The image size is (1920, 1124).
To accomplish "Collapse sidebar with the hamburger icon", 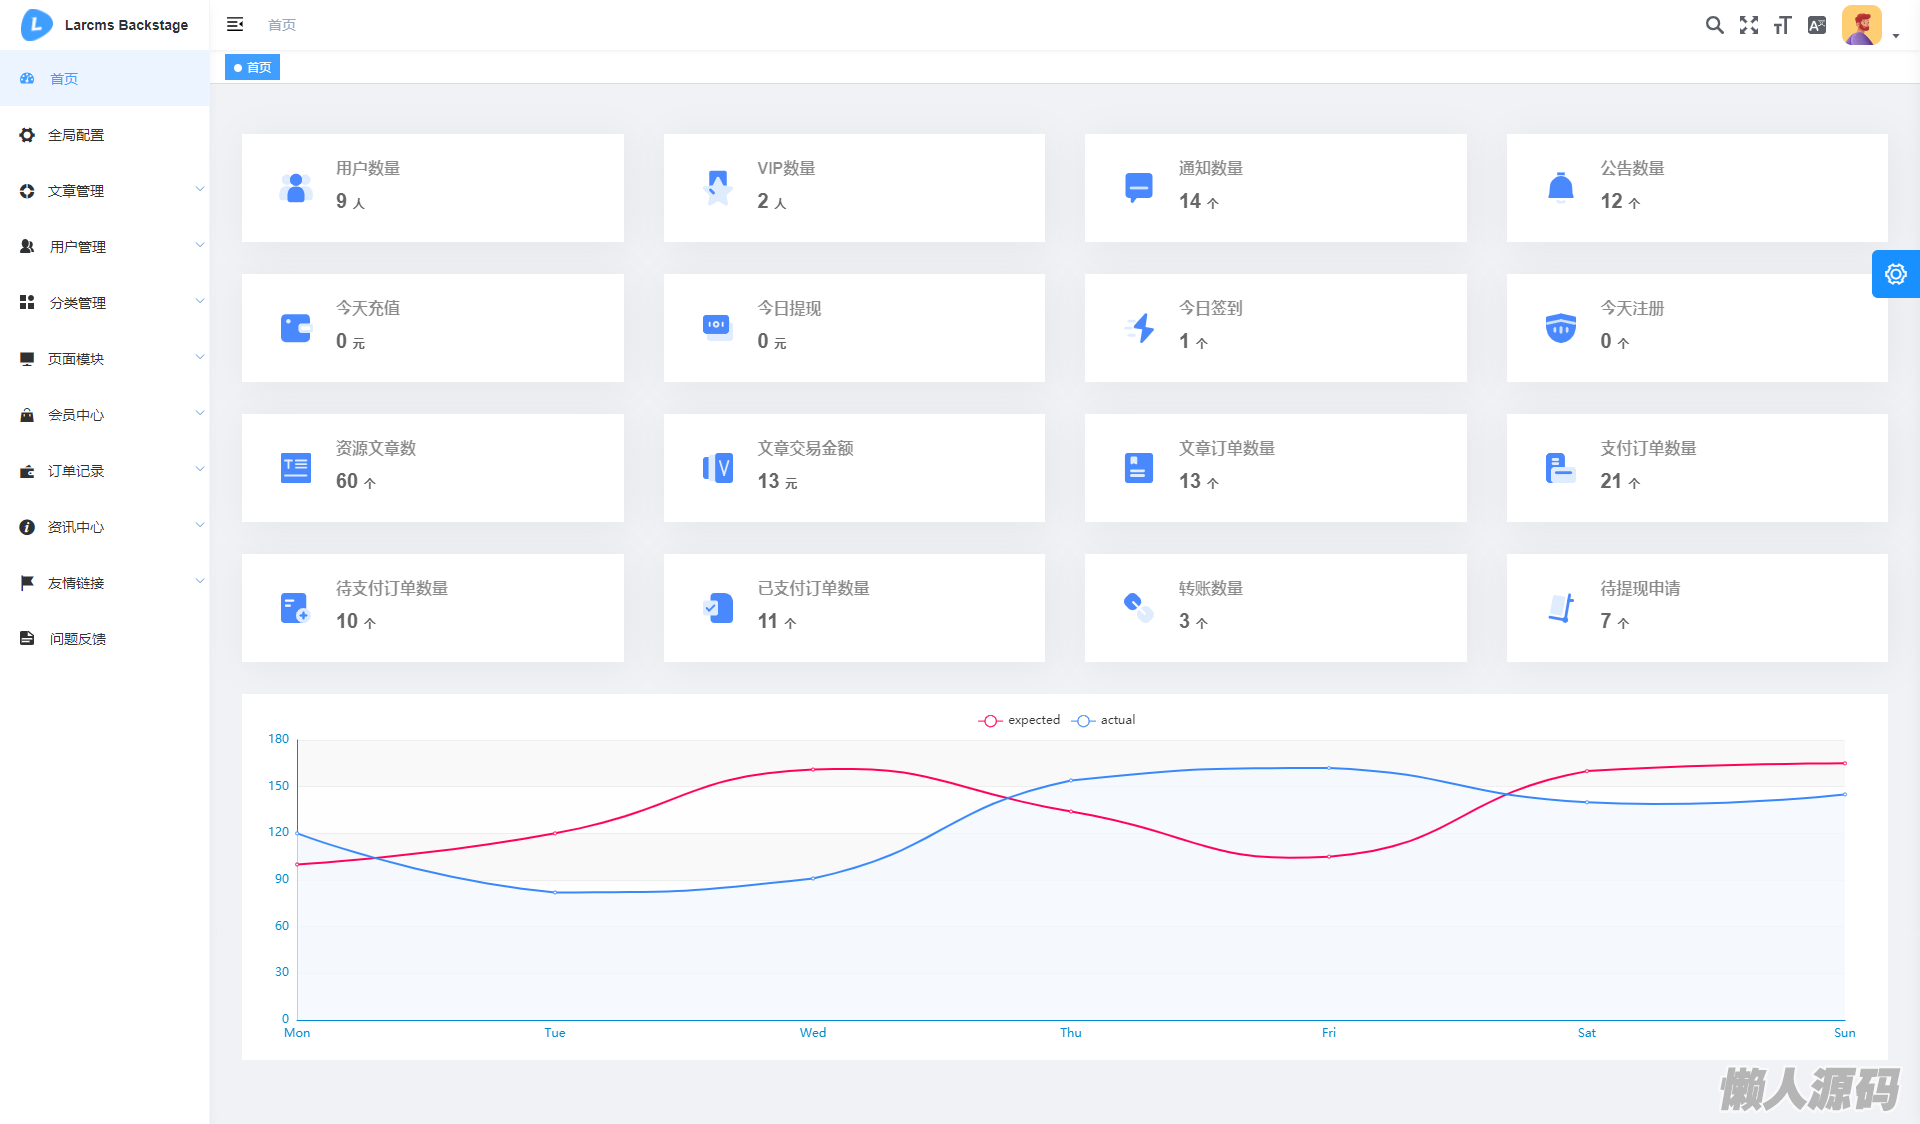I will pos(235,24).
